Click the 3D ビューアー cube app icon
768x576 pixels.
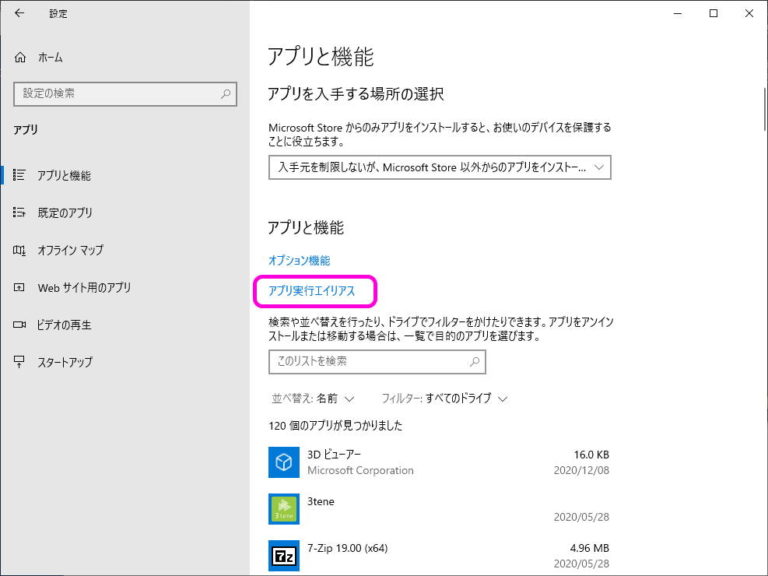point(284,462)
